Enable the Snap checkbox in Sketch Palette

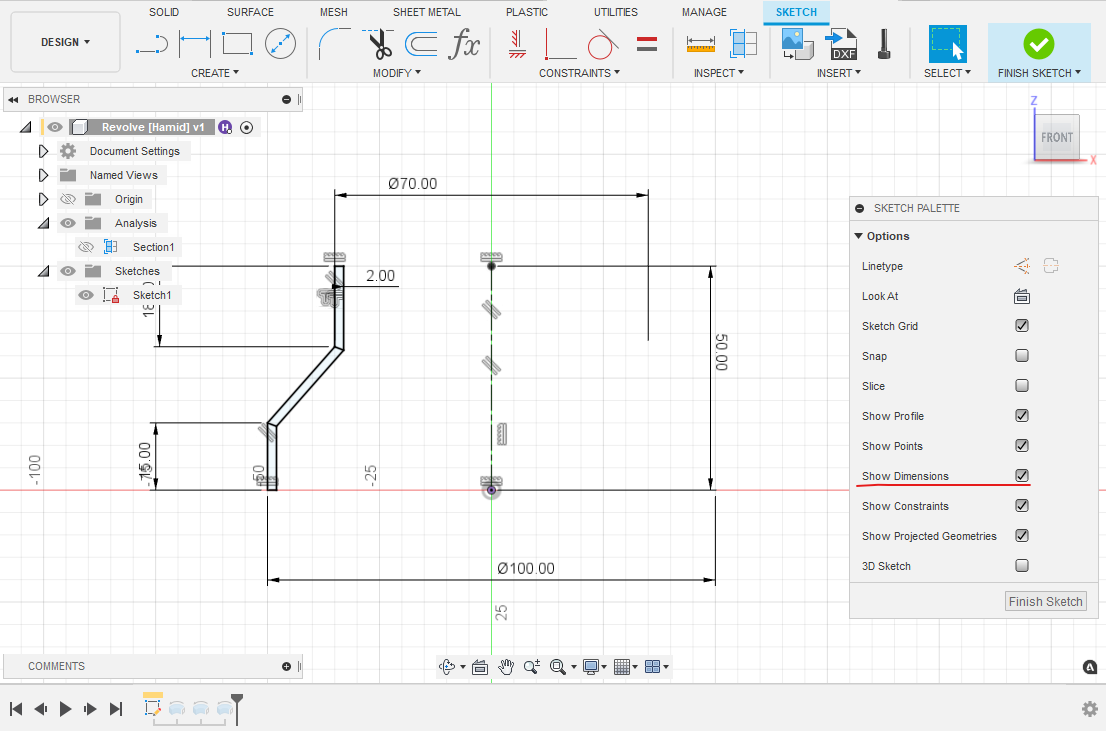(1022, 355)
